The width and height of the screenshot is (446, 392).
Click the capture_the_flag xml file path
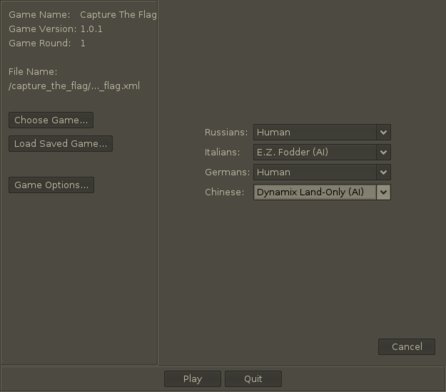(74, 86)
